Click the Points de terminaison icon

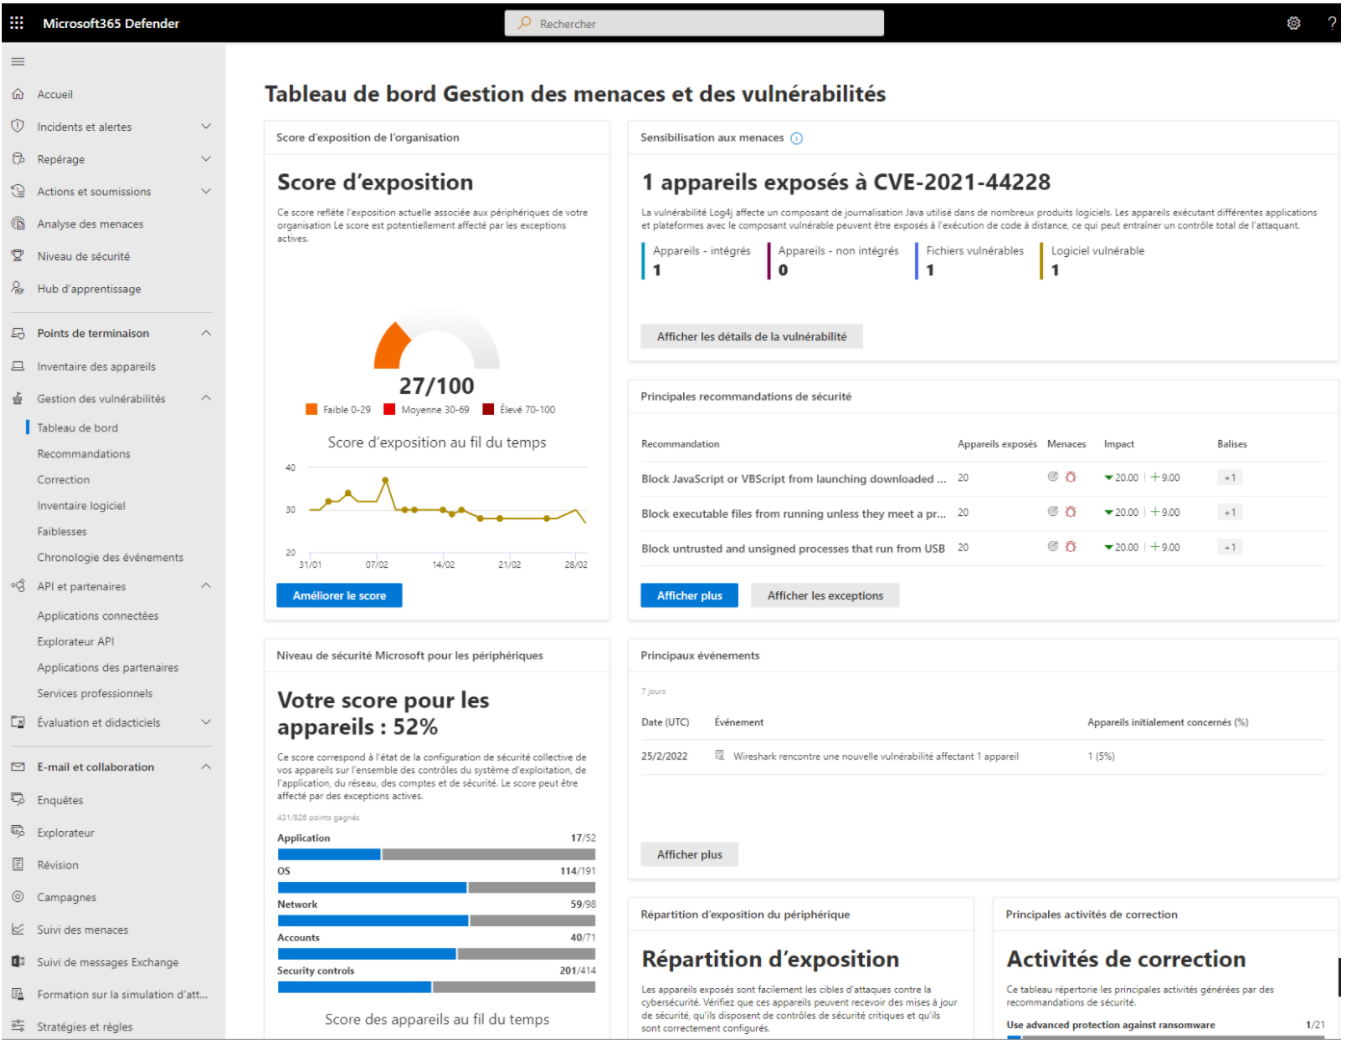click(17, 333)
